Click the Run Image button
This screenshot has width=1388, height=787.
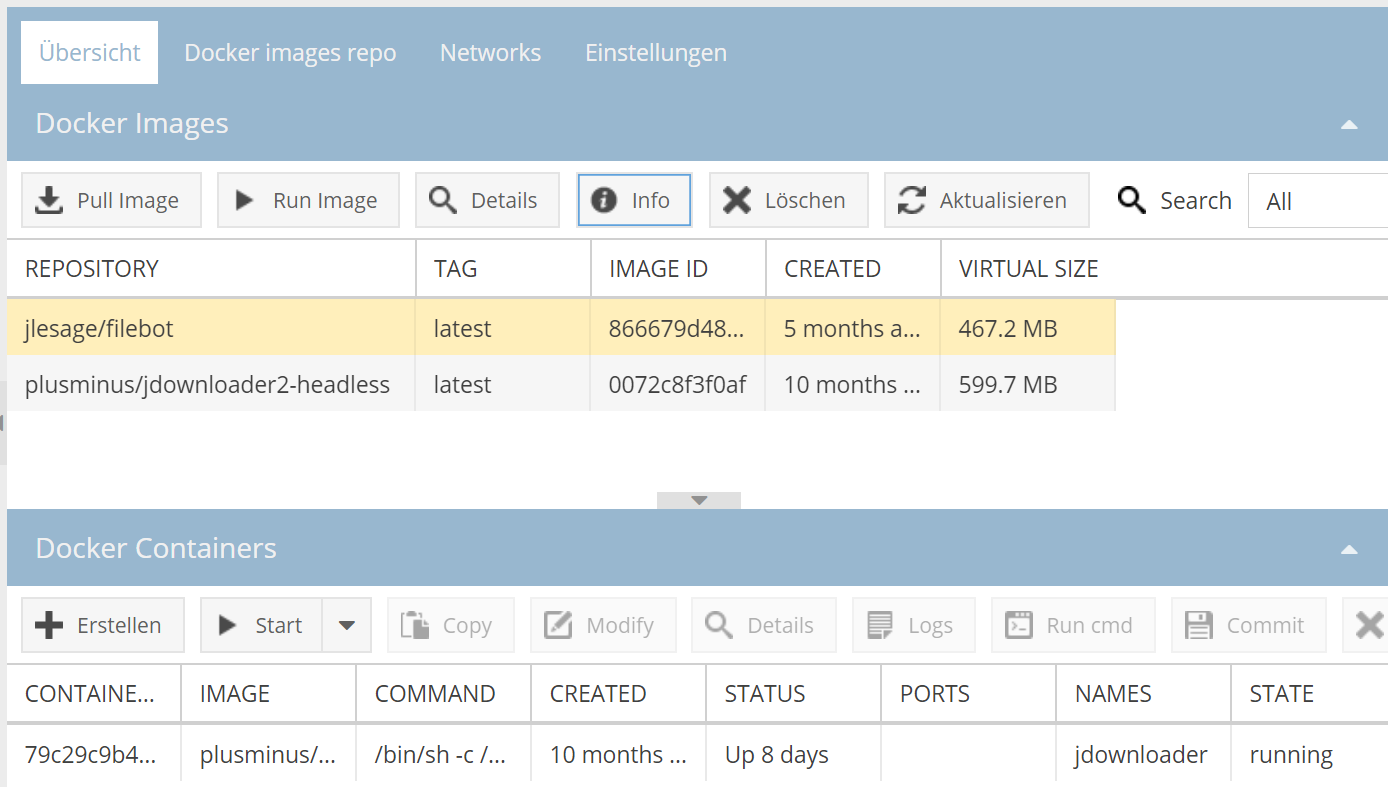(x=308, y=200)
